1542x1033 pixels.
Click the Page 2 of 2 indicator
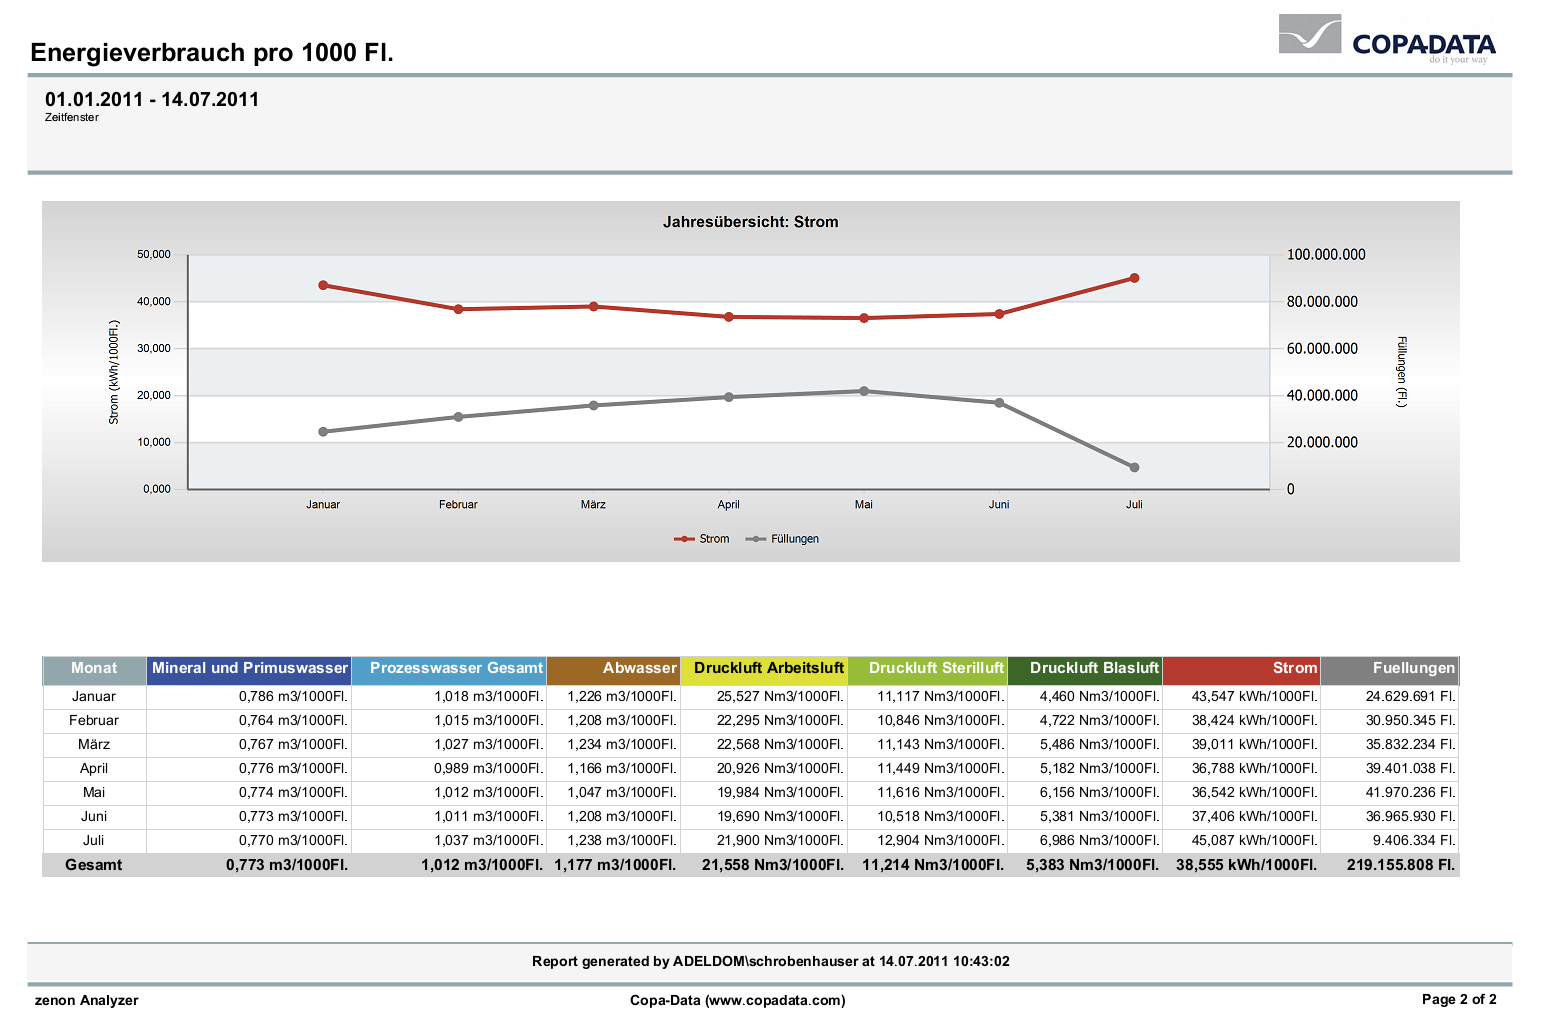[x=1459, y=999]
